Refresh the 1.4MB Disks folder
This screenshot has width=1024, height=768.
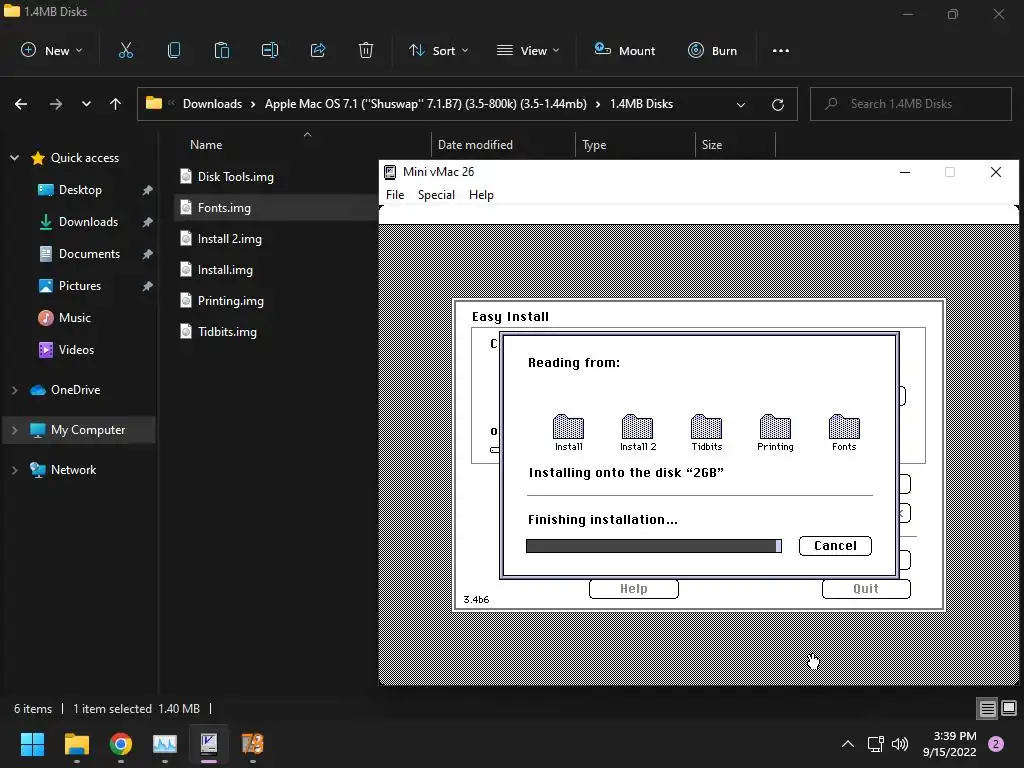click(x=777, y=104)
